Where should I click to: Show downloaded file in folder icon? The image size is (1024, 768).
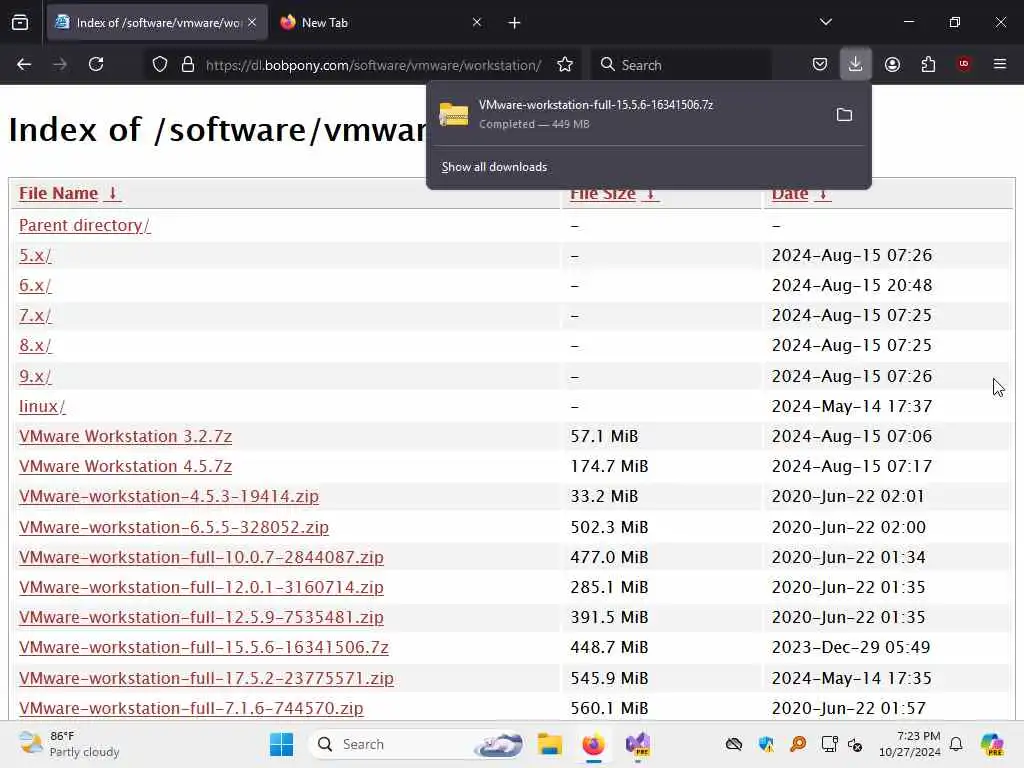[x=844, y=115]
